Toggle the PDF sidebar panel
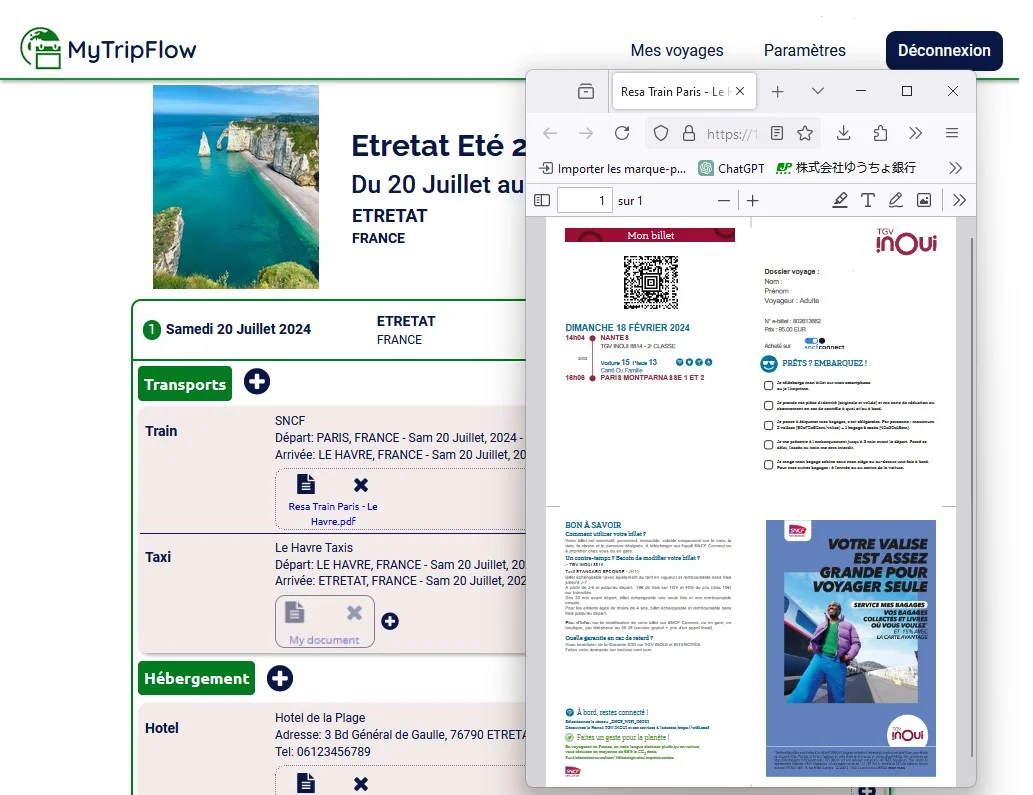 tap(541, 200)
